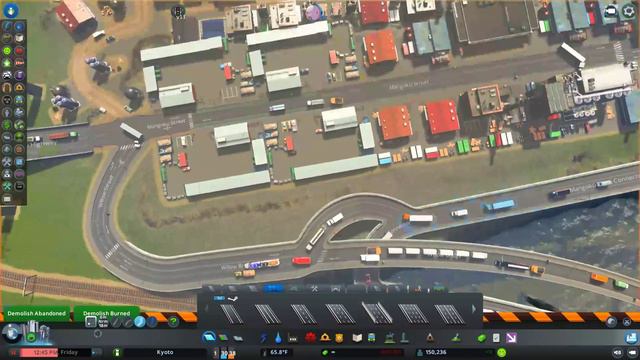This screenshot has width=640, height=360.
Task: Open the Healthcare red cross icon
Action: [x=310, y=338]
